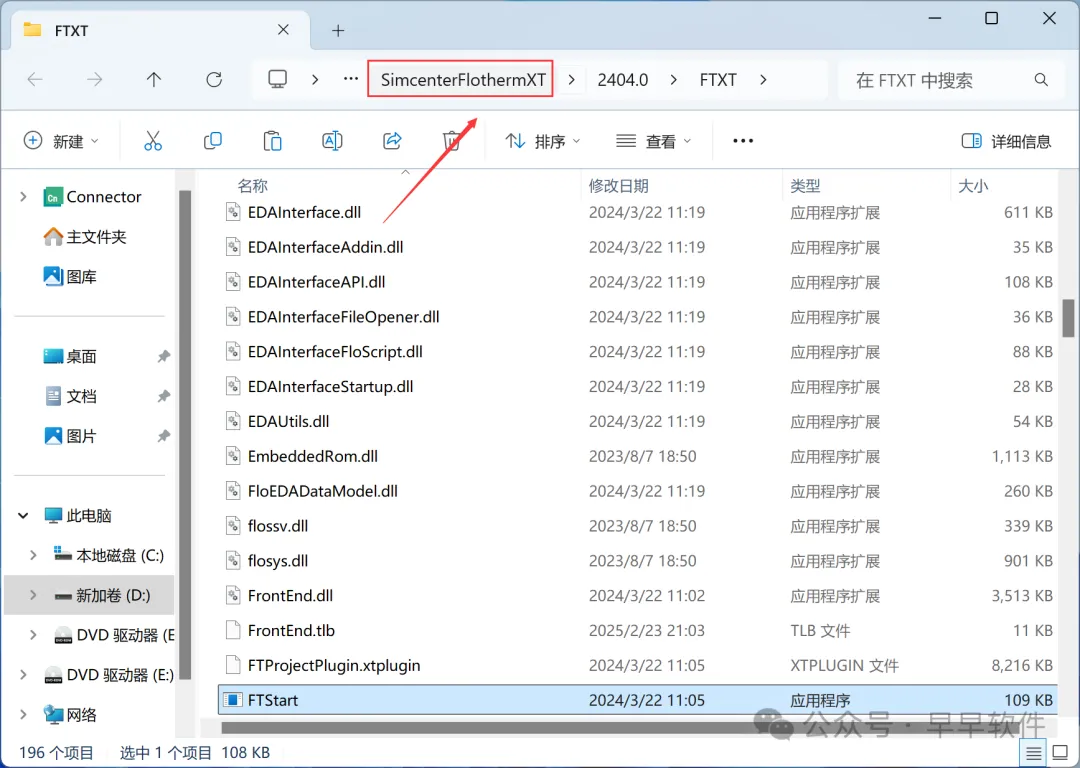Viewport: 1080px width, 768px height.
Task: Click the Forward navigation arrow
Action: click(x=94, y=80)
